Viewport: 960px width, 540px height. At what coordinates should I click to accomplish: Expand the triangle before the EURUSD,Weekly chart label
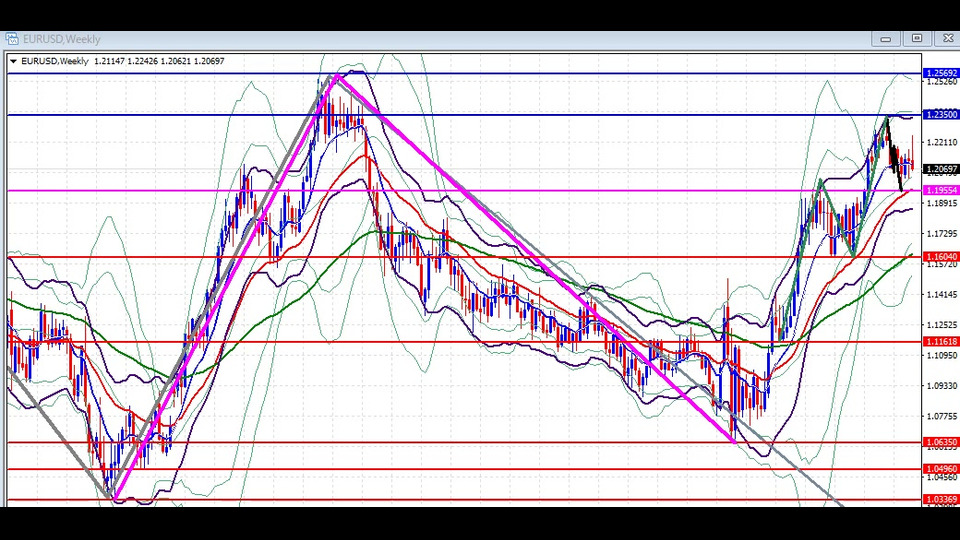pos(13,61)
